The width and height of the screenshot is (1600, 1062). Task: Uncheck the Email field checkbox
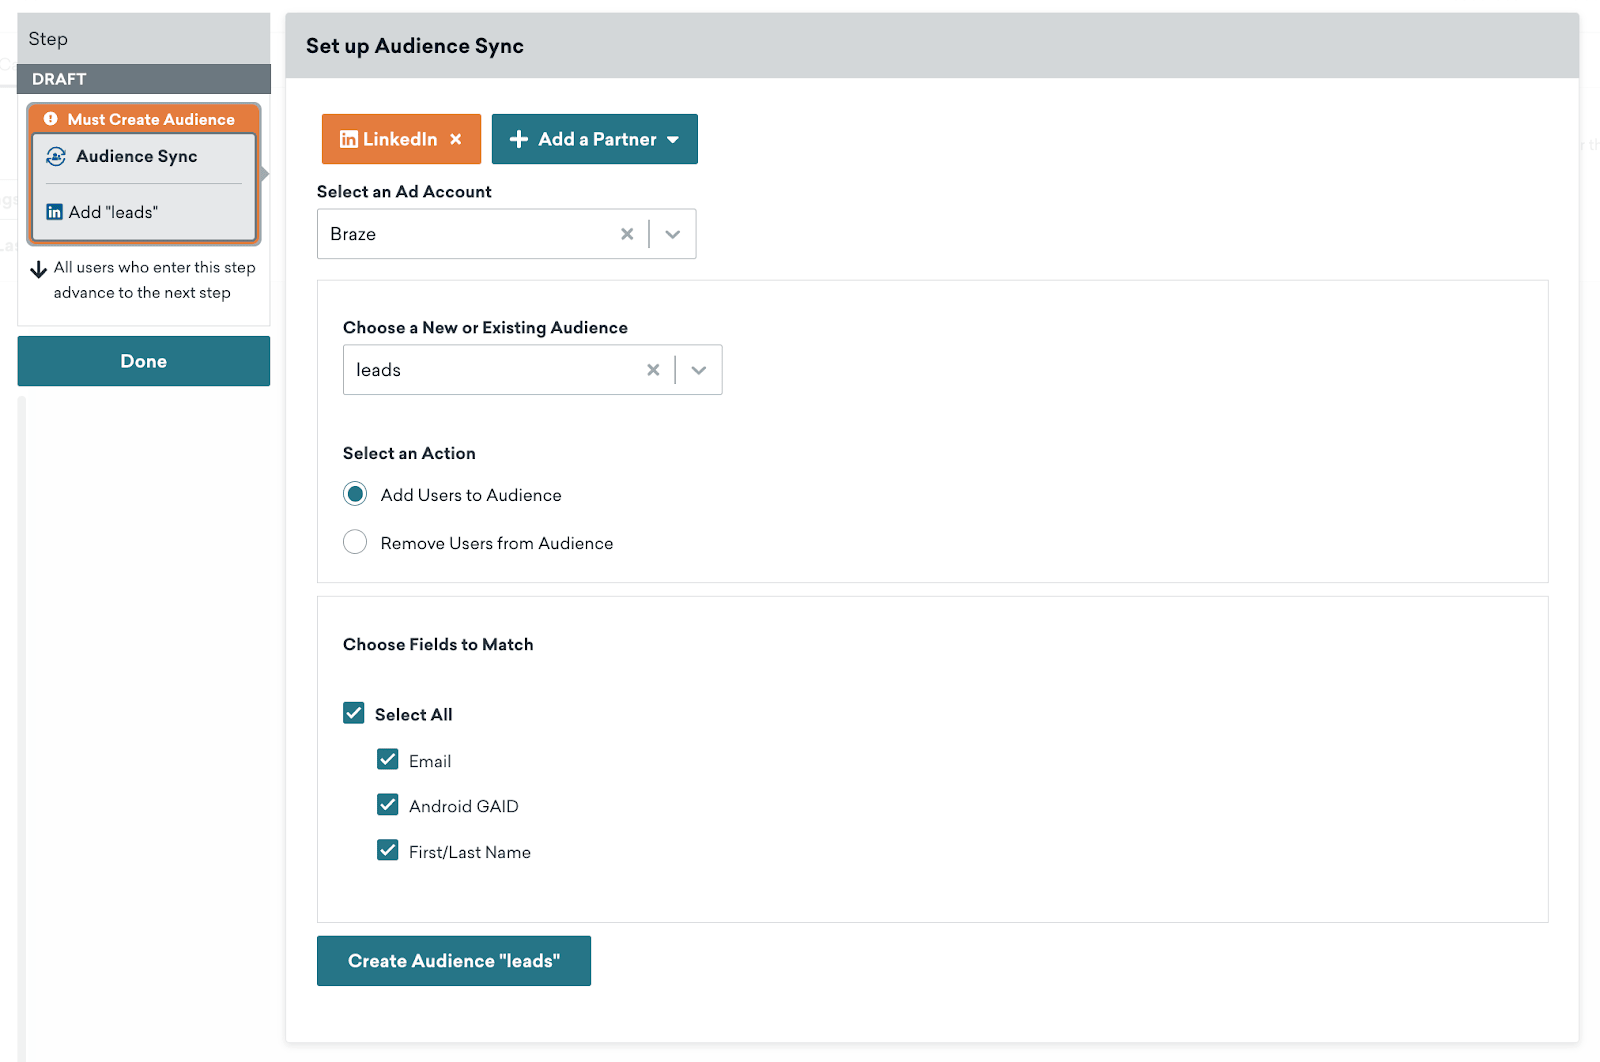pyautogui.click(x=388, y=760)
